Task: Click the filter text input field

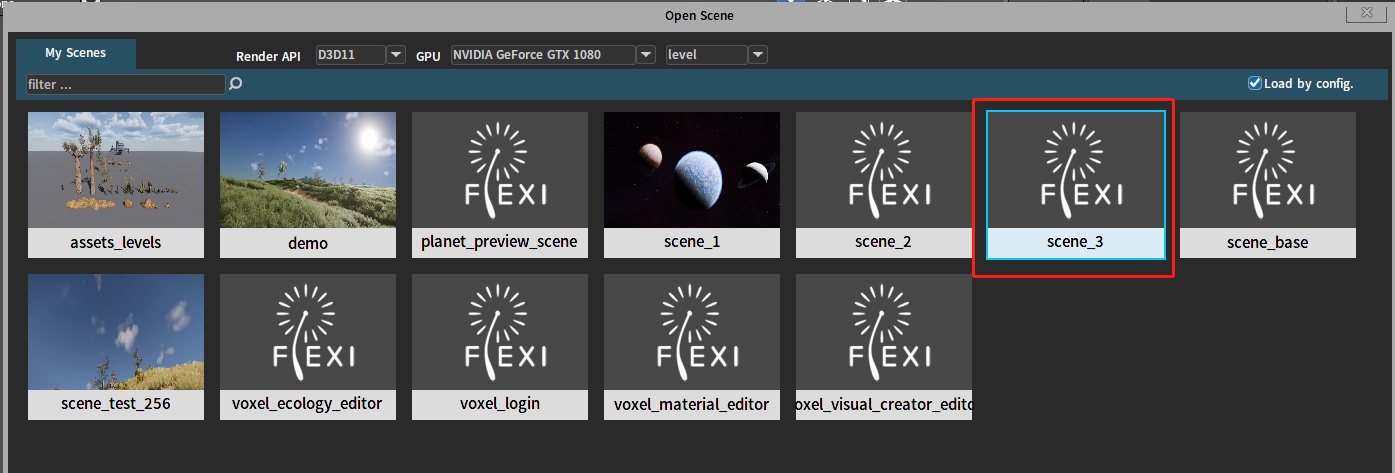Action: point(126,85)
